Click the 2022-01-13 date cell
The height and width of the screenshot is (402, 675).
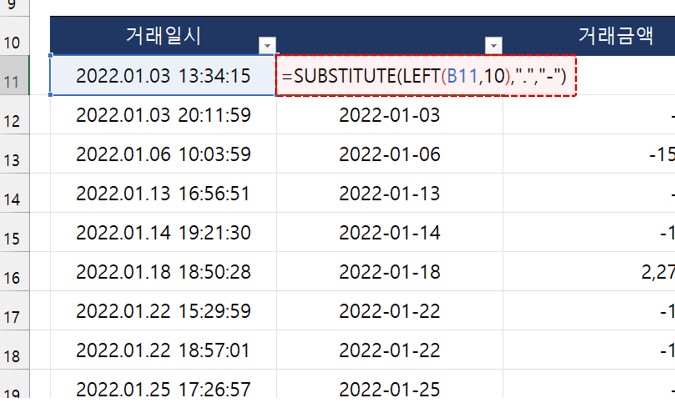point(389,193)
